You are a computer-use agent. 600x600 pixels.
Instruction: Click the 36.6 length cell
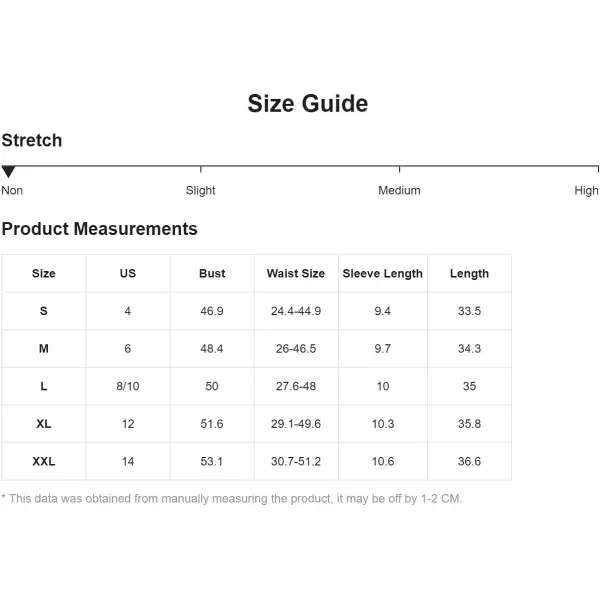coord(470,461)
